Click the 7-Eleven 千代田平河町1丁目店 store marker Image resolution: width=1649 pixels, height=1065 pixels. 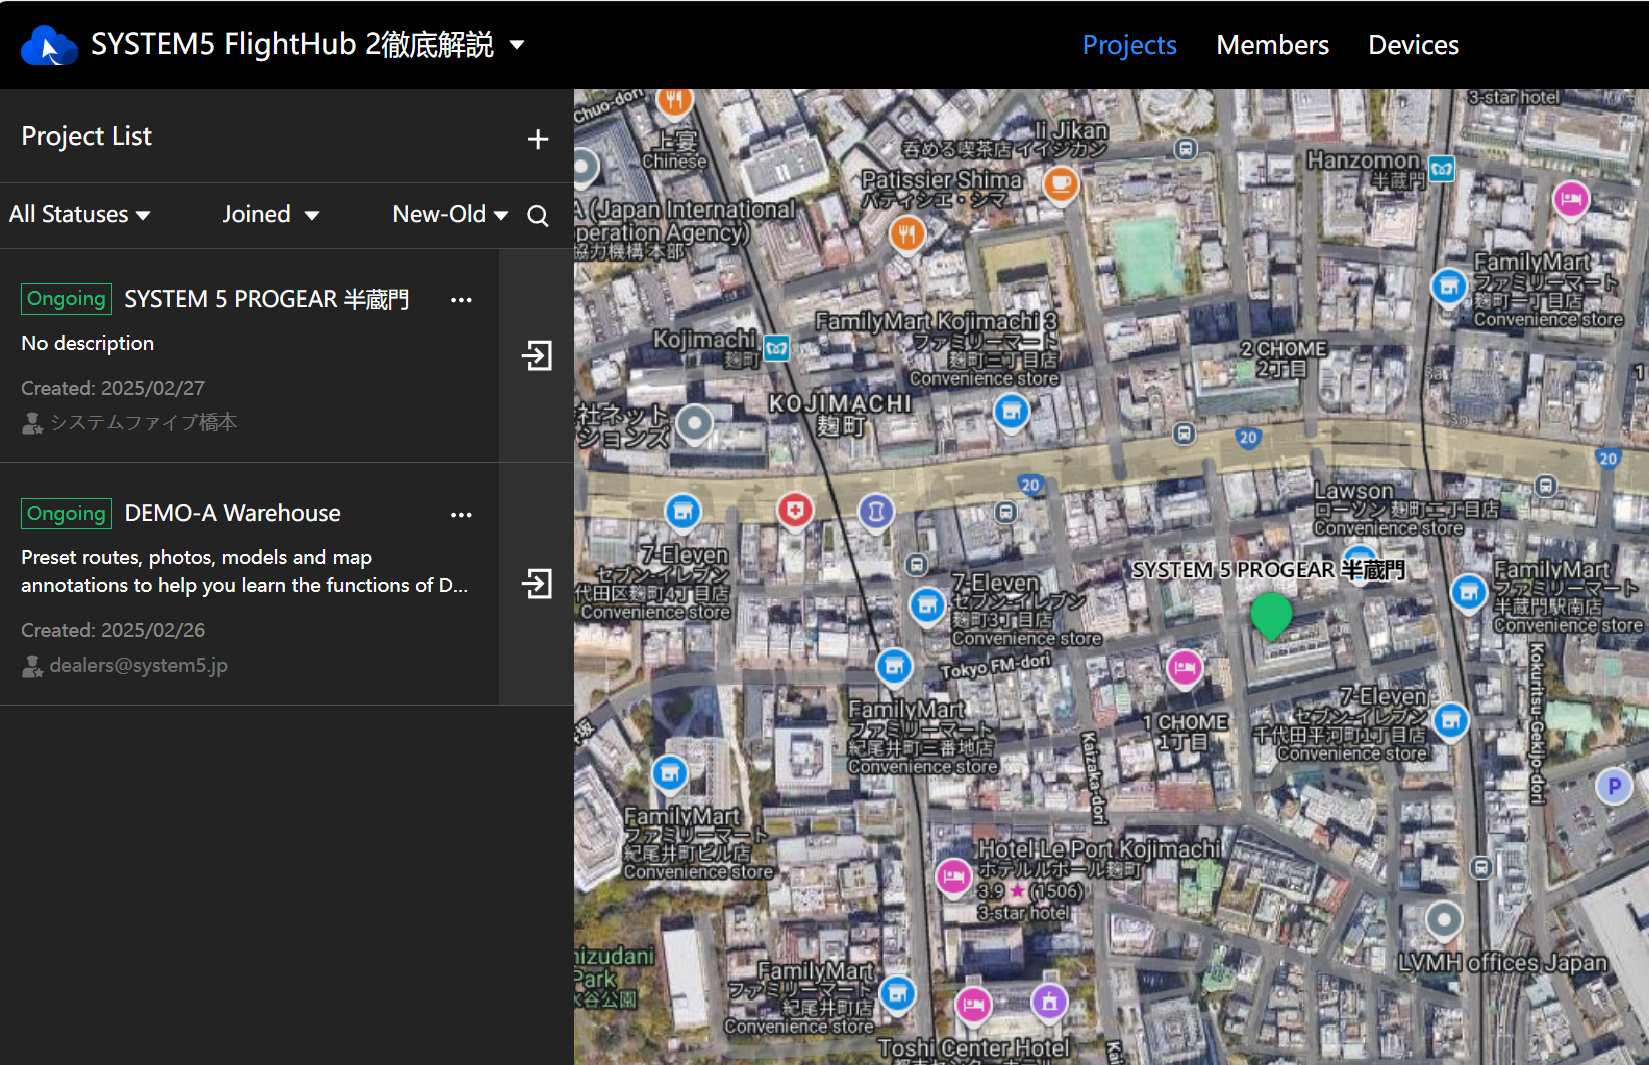(1451, 720)
